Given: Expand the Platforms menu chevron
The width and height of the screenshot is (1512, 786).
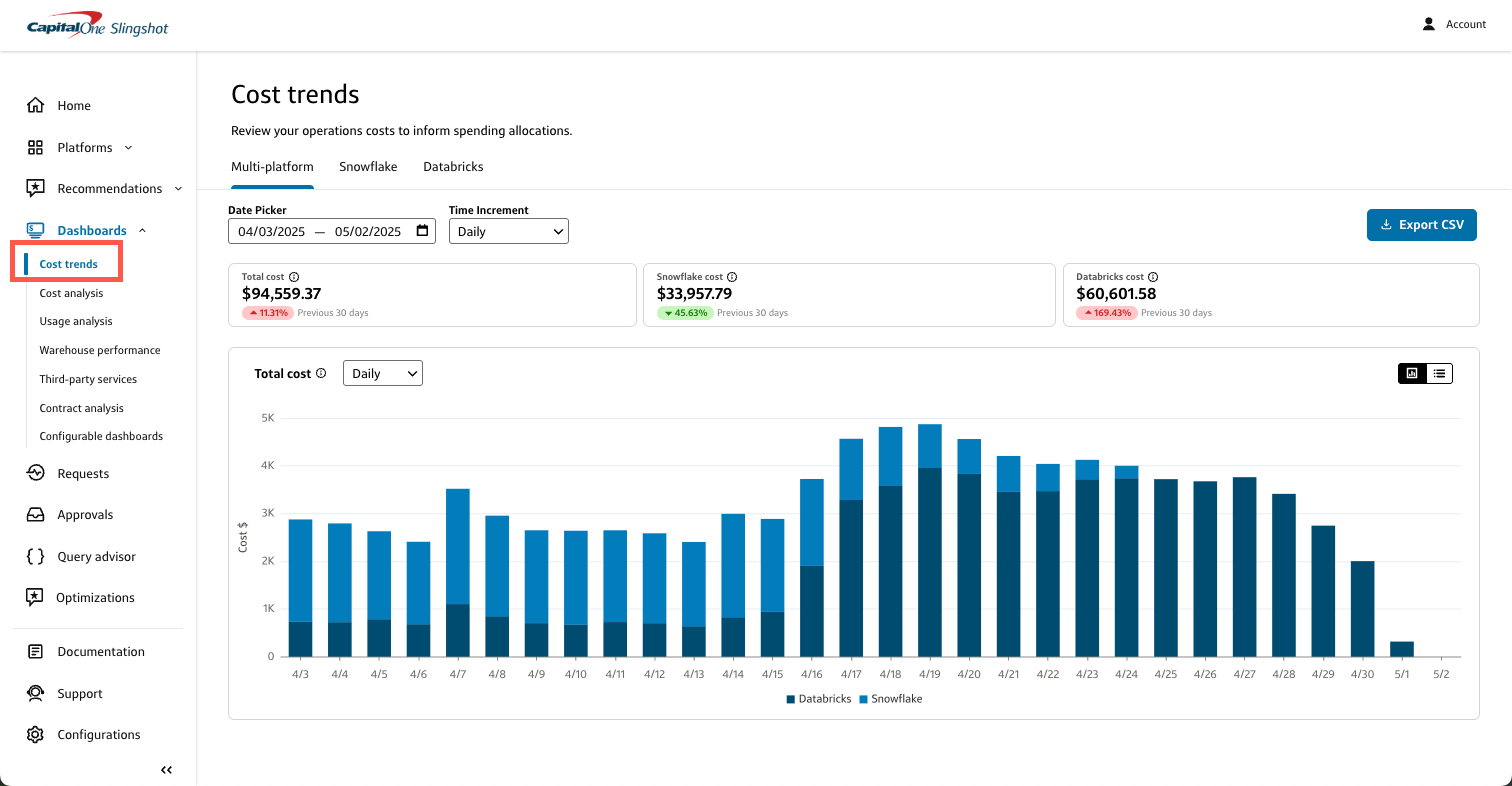Looking at the screenshot, I should click(x=128, y=147).
